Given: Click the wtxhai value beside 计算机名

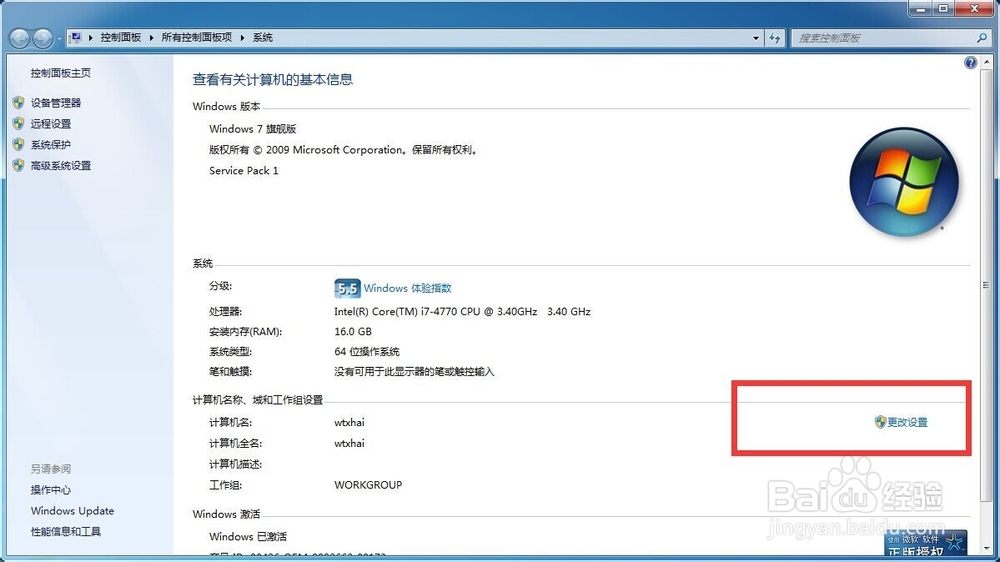Looking at the screenshot, I should (x=349, y=422).
